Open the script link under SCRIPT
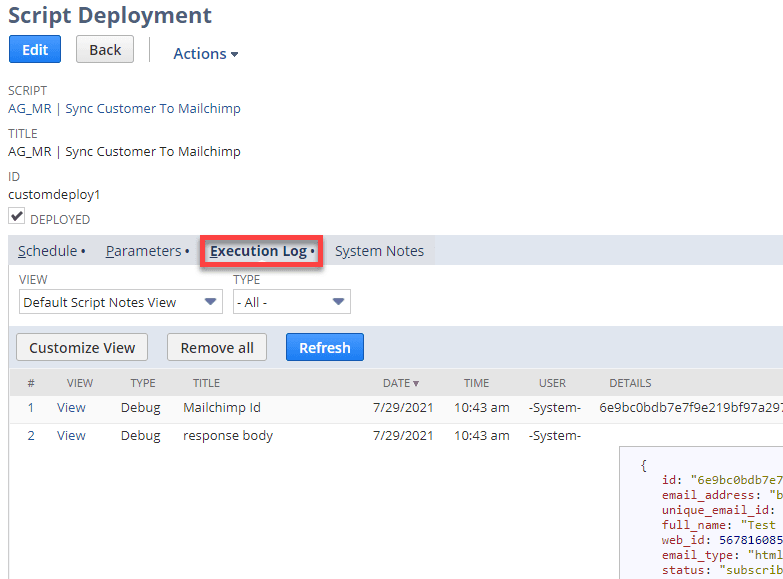Screen dimensions: 783x579 pyautogui.click(x=124, y=108)
